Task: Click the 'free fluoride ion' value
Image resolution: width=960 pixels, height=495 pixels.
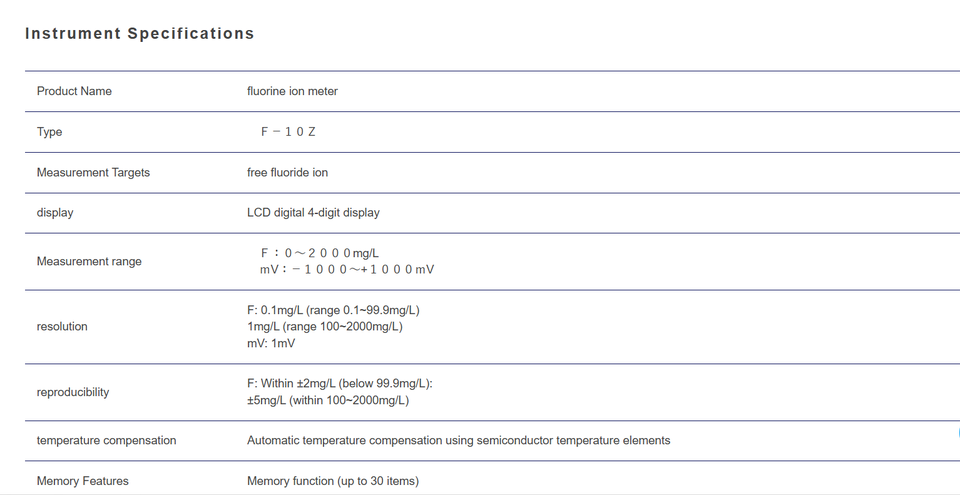Action: point(287,172)
